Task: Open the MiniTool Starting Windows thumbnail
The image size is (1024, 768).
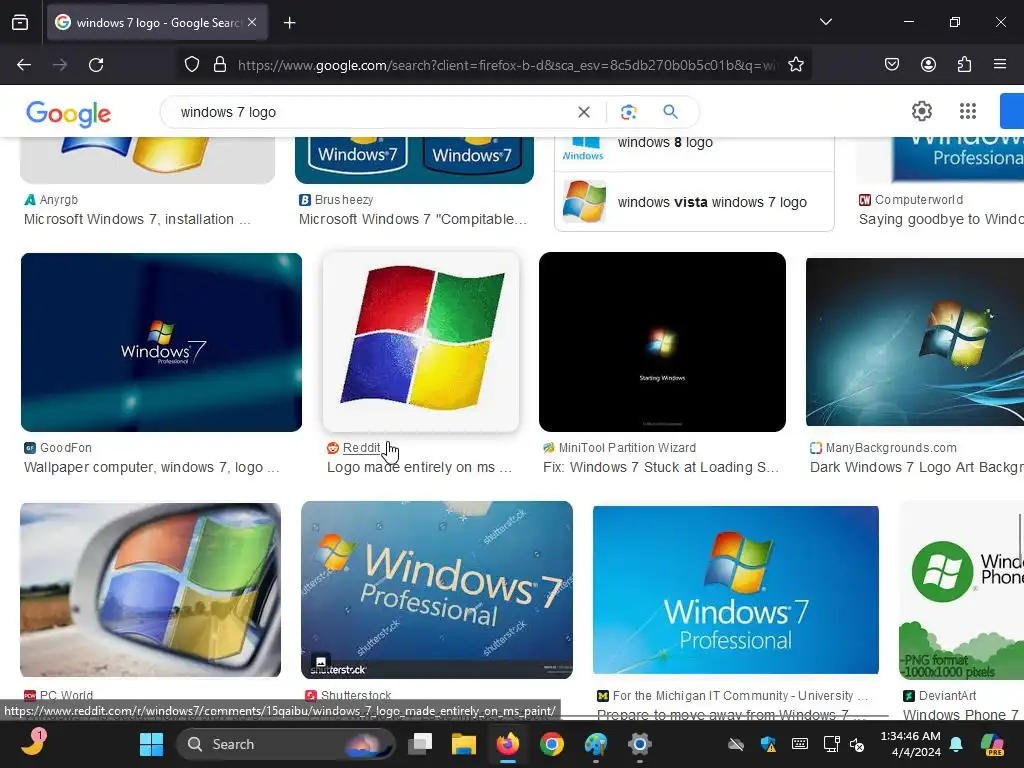Action: tap(662, 342)
